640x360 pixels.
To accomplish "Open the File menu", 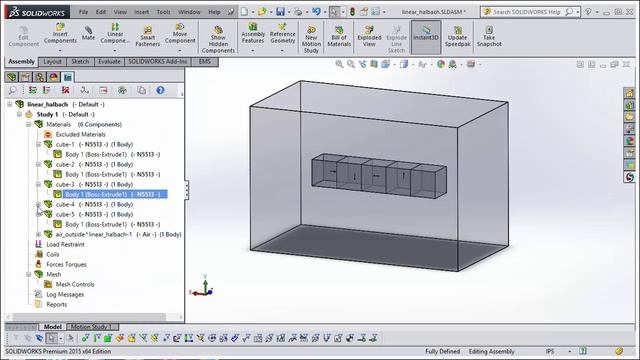I will (83, 12).
